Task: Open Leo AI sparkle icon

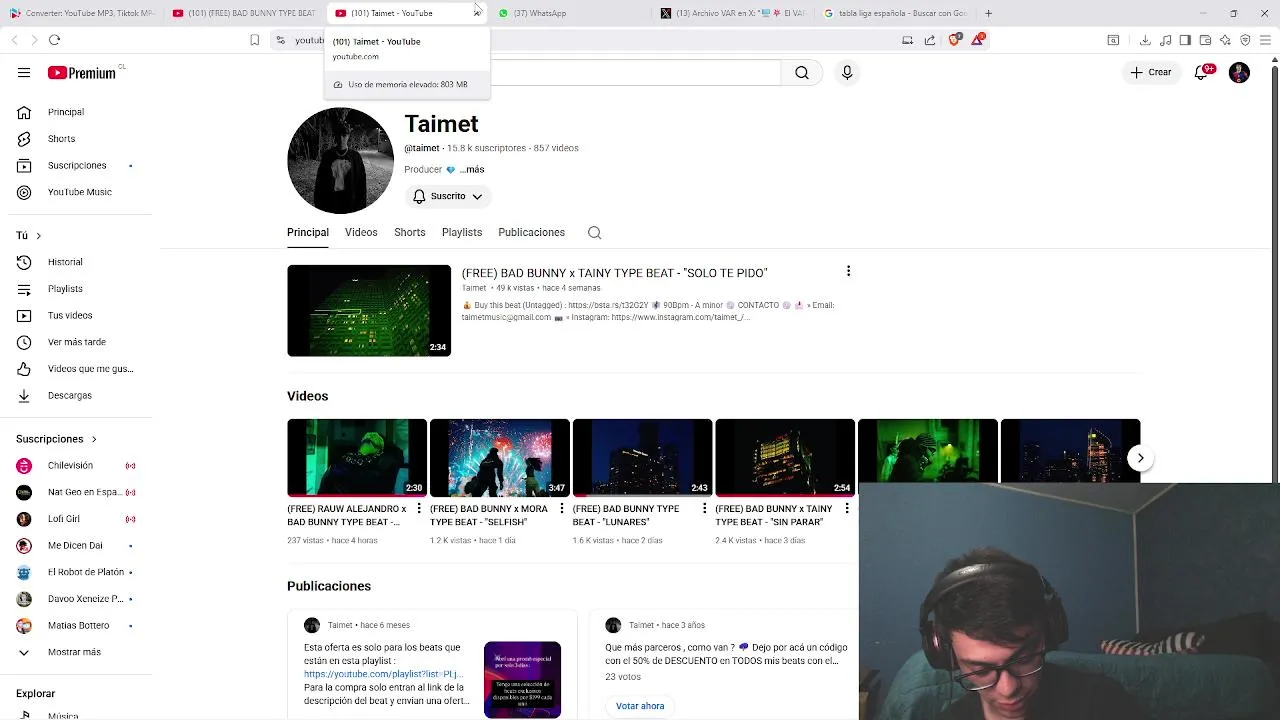Action: coord(1225,40)
